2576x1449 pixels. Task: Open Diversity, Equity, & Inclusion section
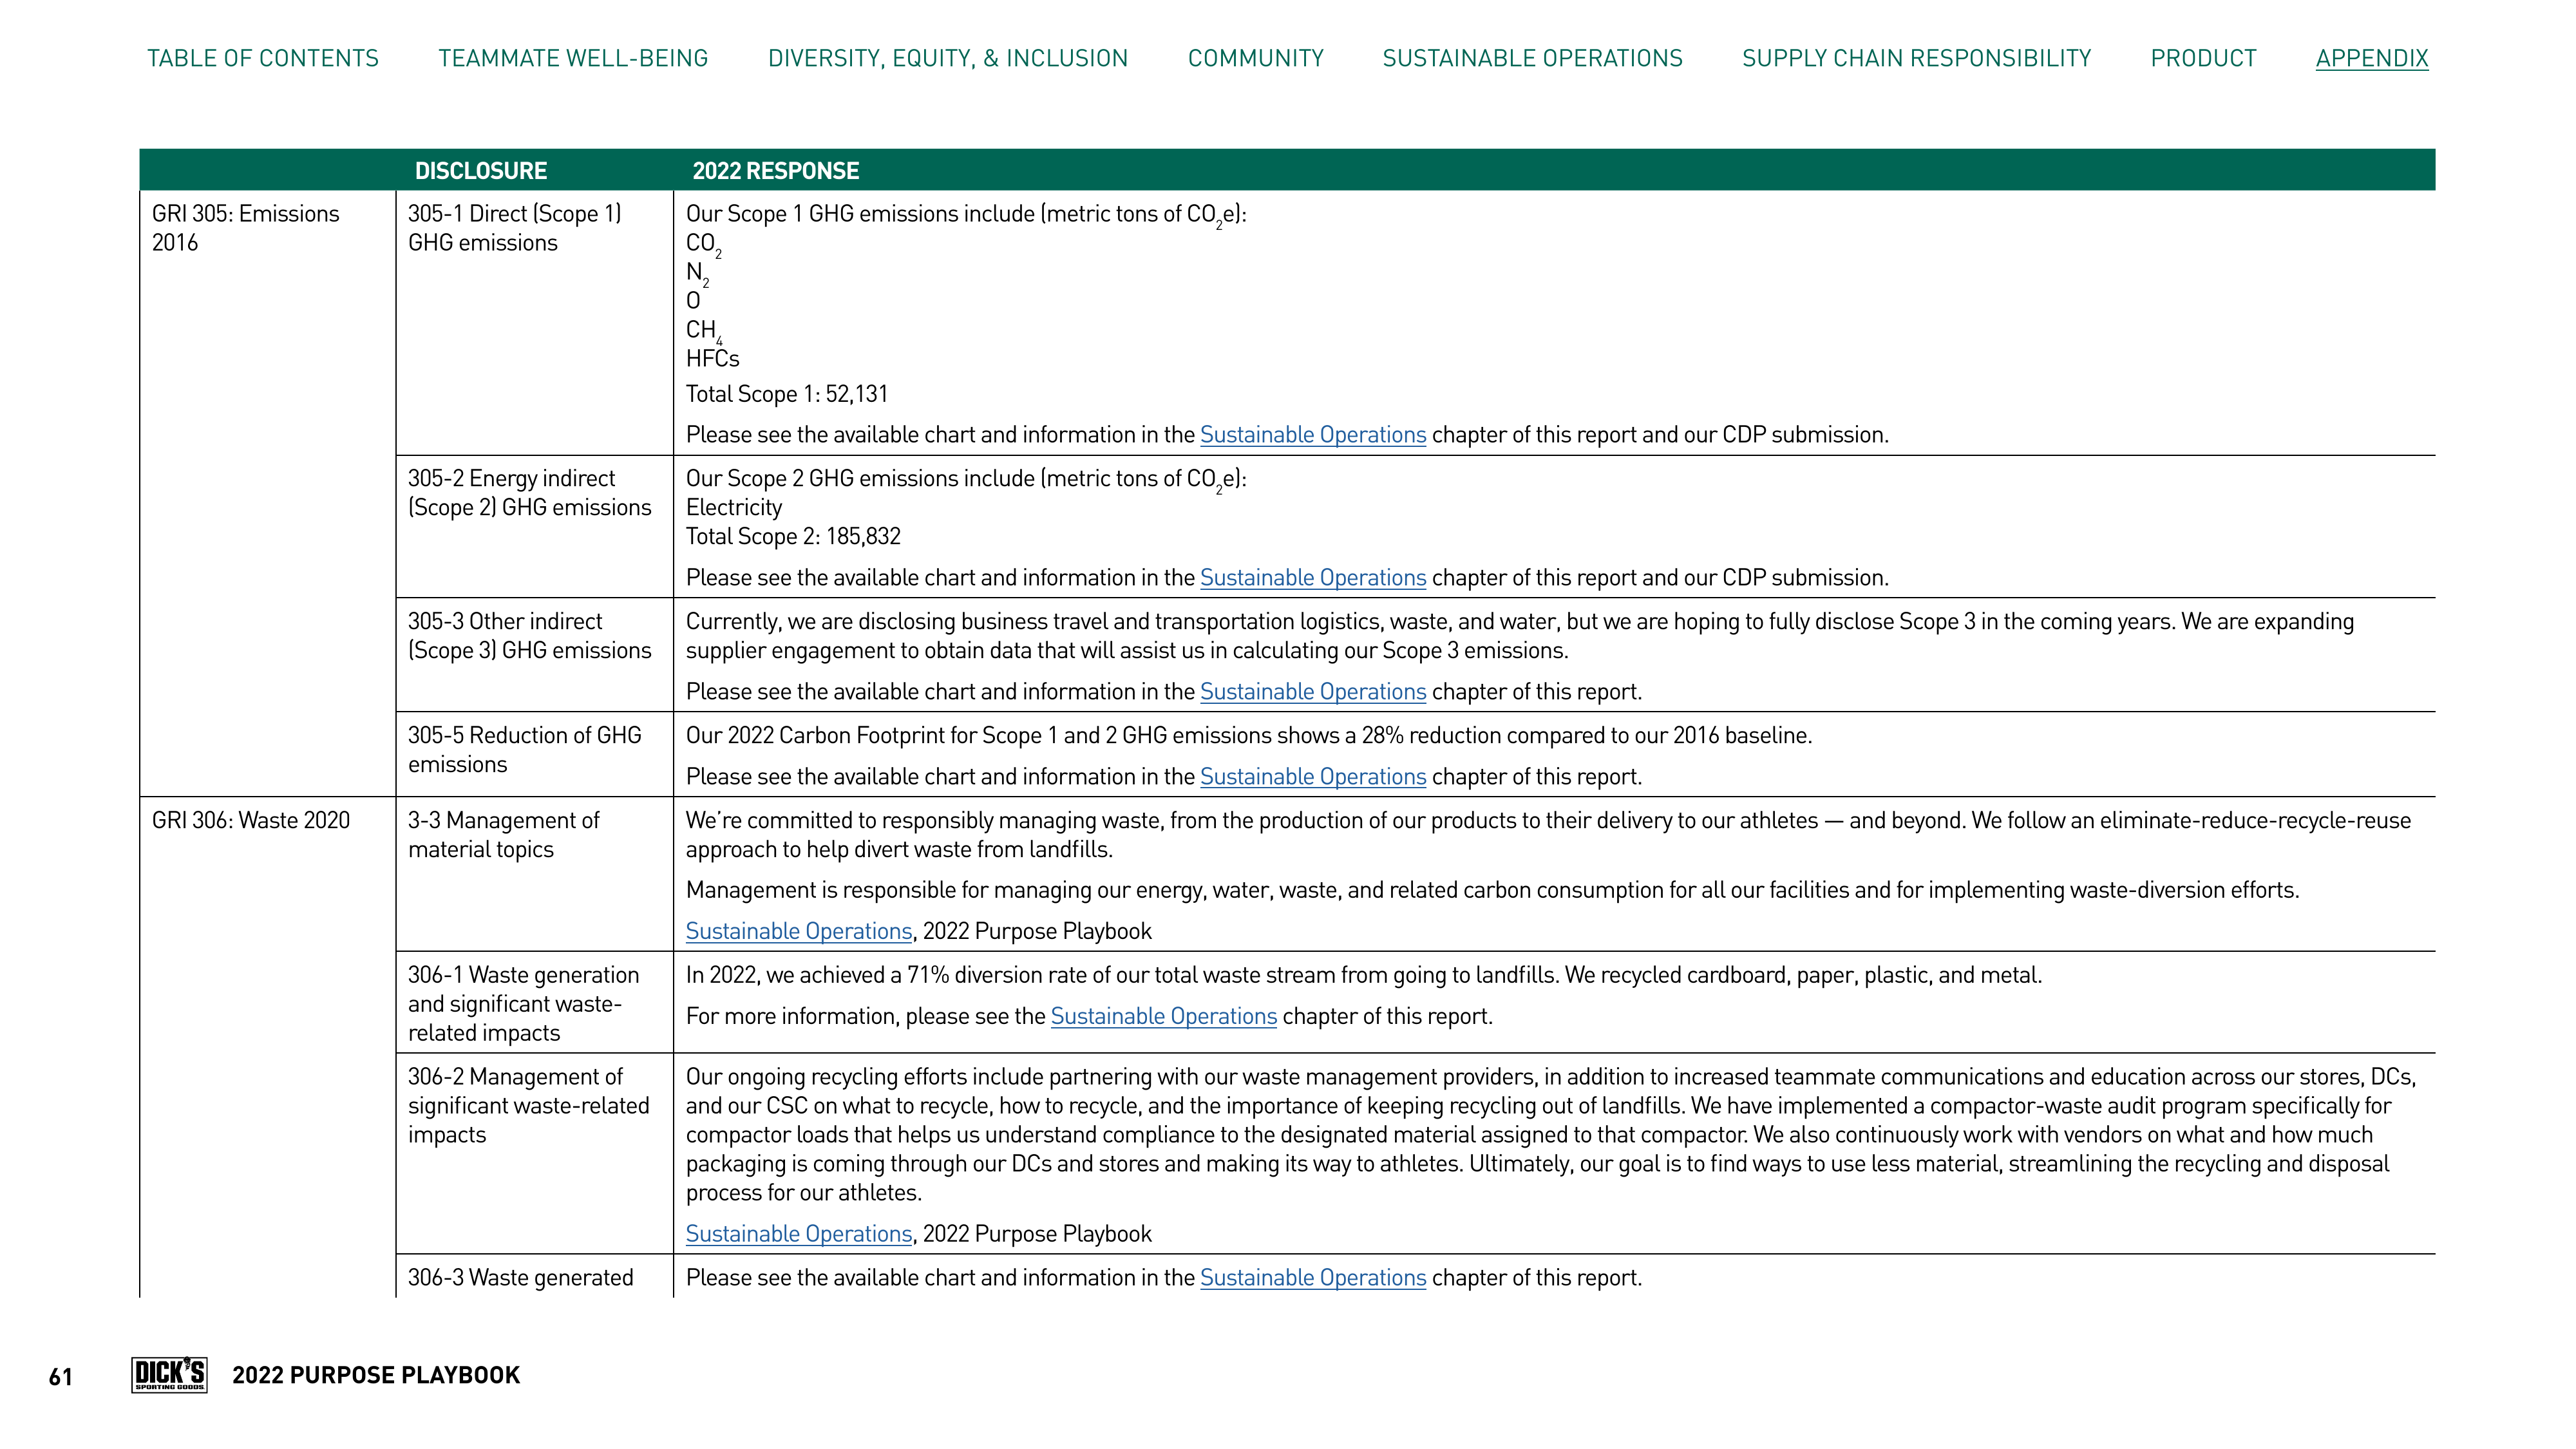point(948,58)
